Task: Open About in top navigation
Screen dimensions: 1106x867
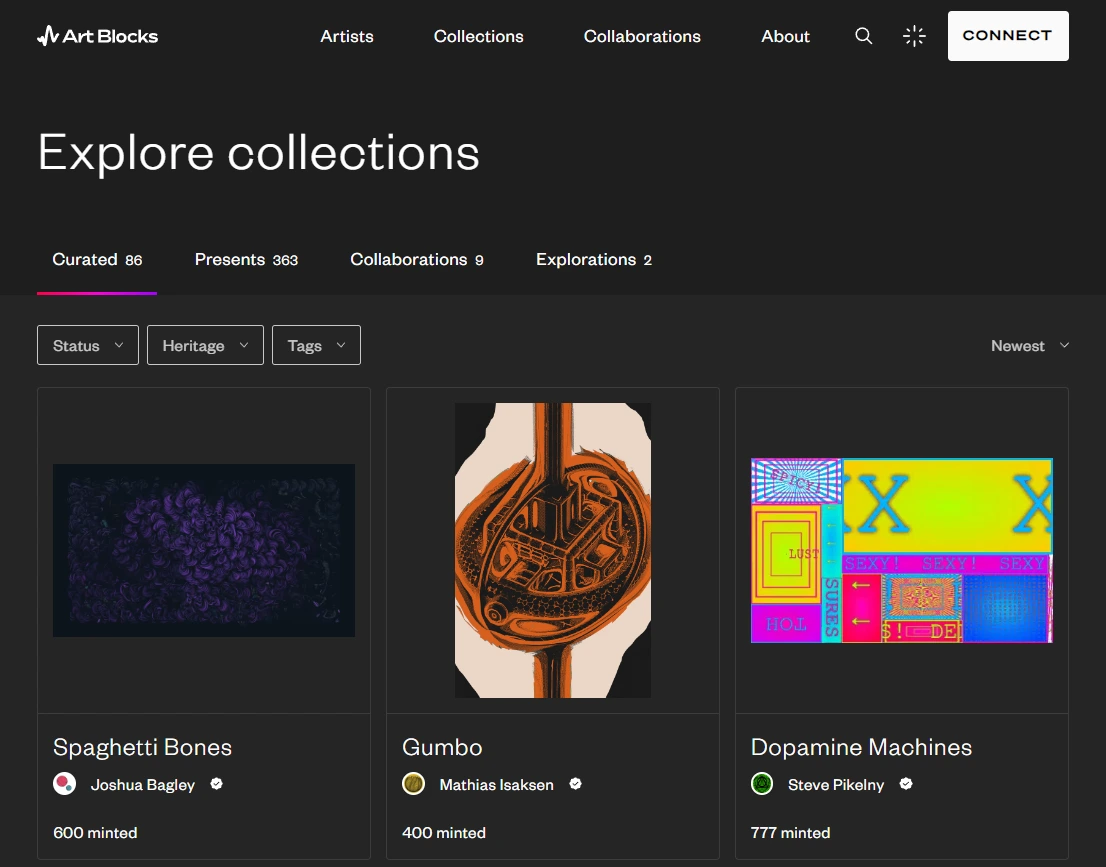Action: coord(785,36)
